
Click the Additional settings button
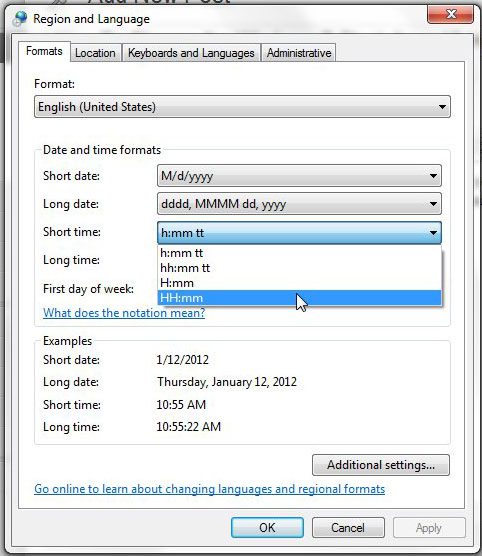(x=381, y=465)
